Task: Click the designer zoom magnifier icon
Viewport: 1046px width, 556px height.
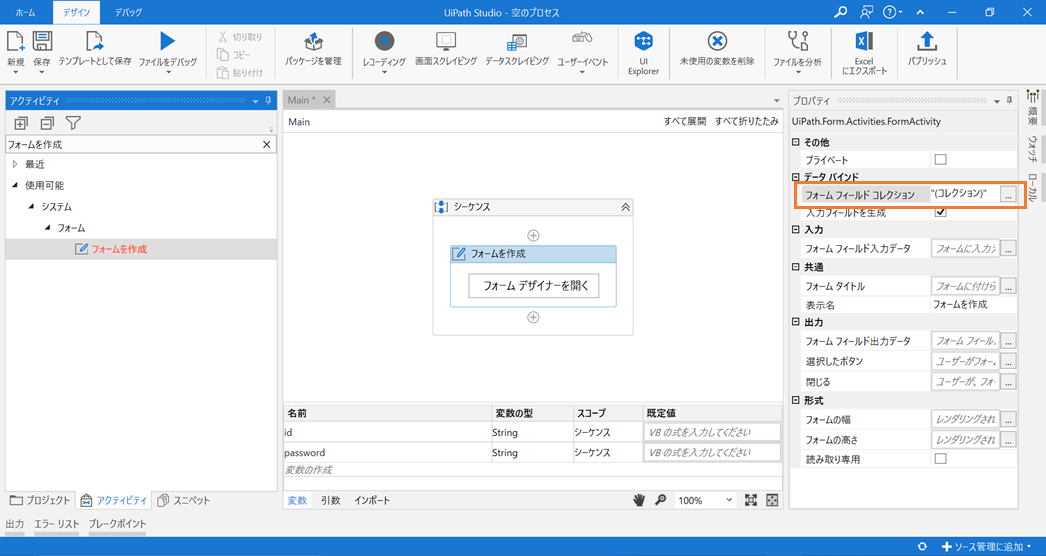Action: click(660, 500)
